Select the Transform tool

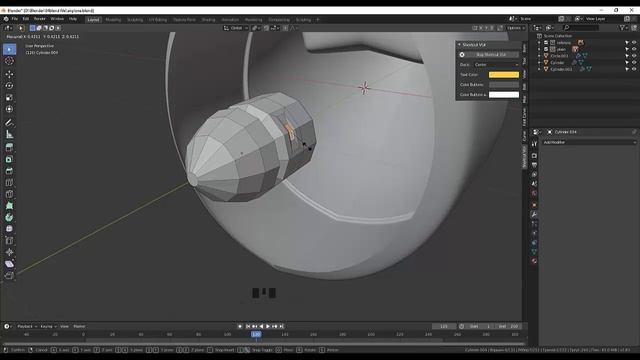click(x=9, y=109)
